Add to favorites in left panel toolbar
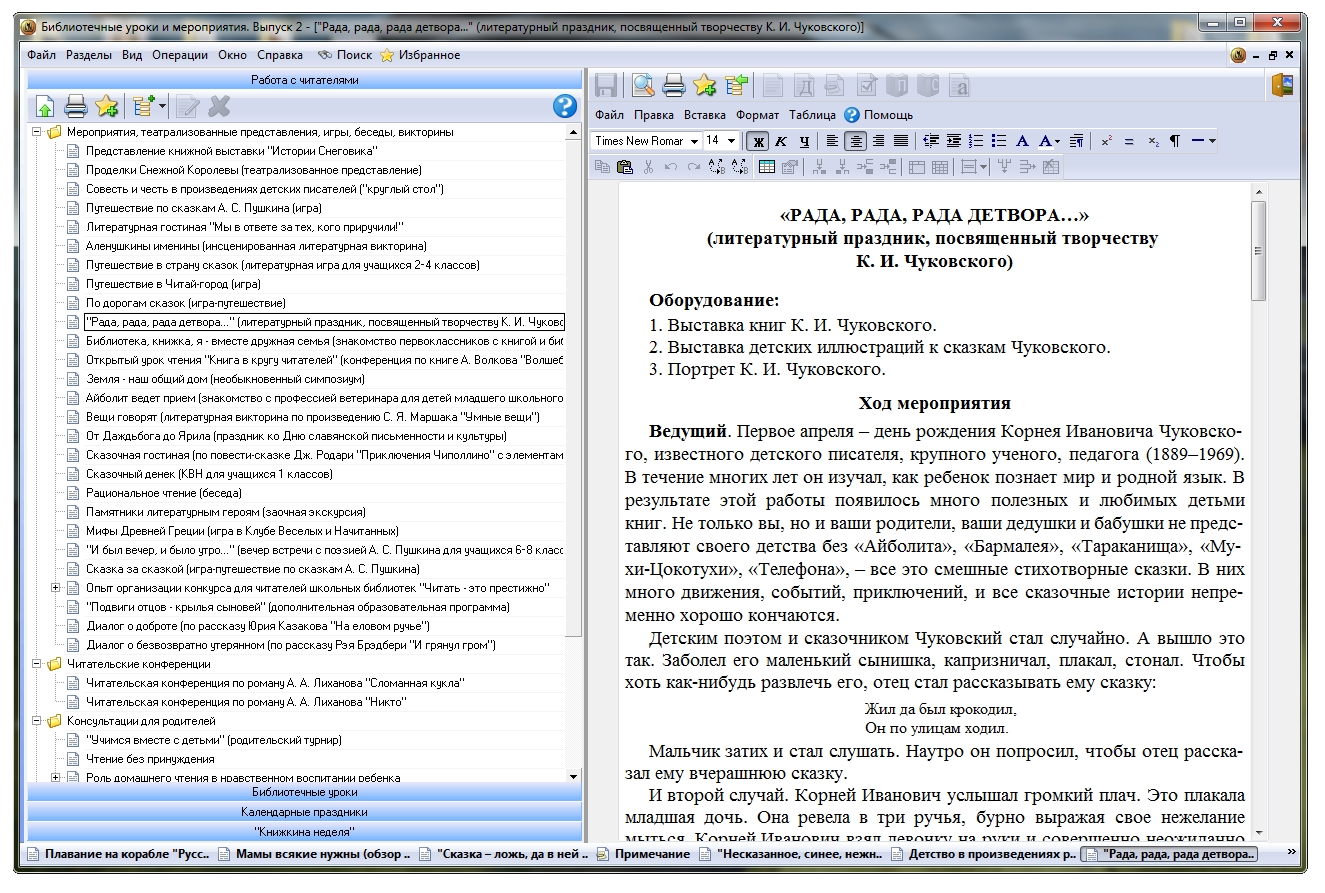The width and height of the screenshot is (1325, 893). click(106, 106)
